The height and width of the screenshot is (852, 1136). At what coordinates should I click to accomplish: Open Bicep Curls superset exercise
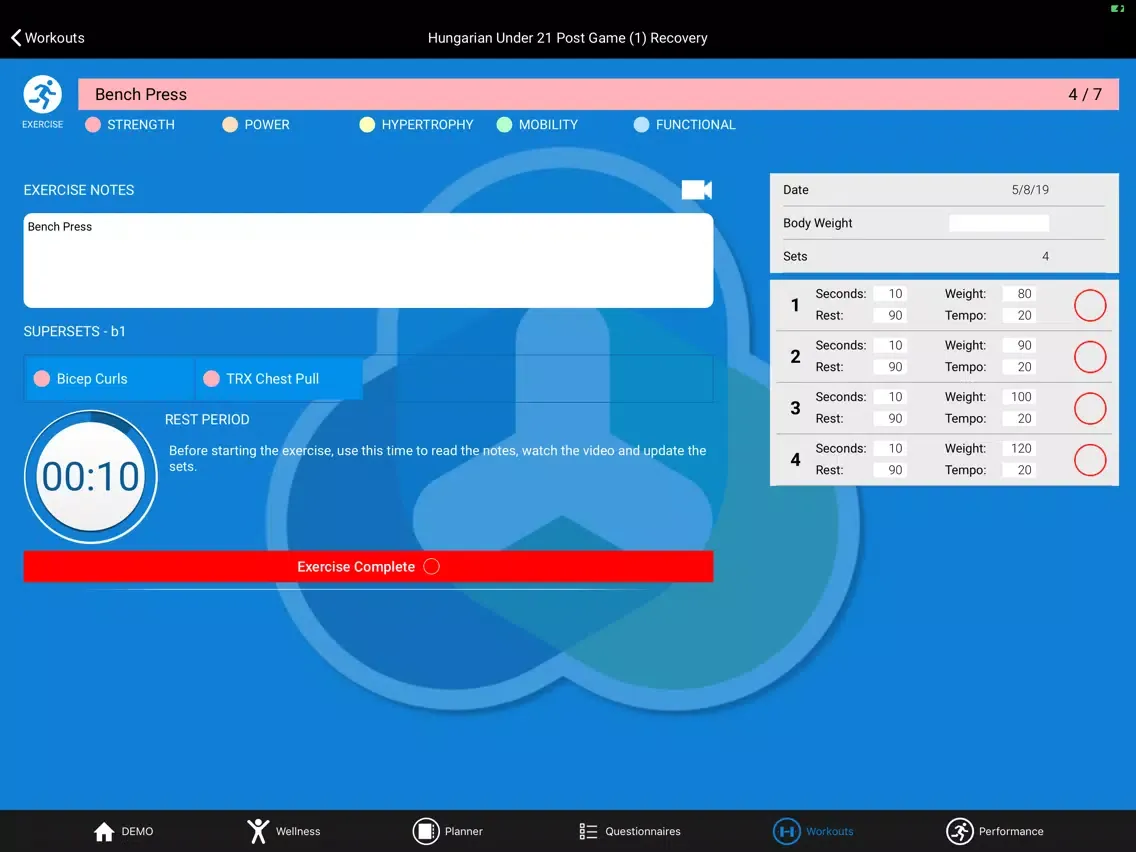[109, 378]
